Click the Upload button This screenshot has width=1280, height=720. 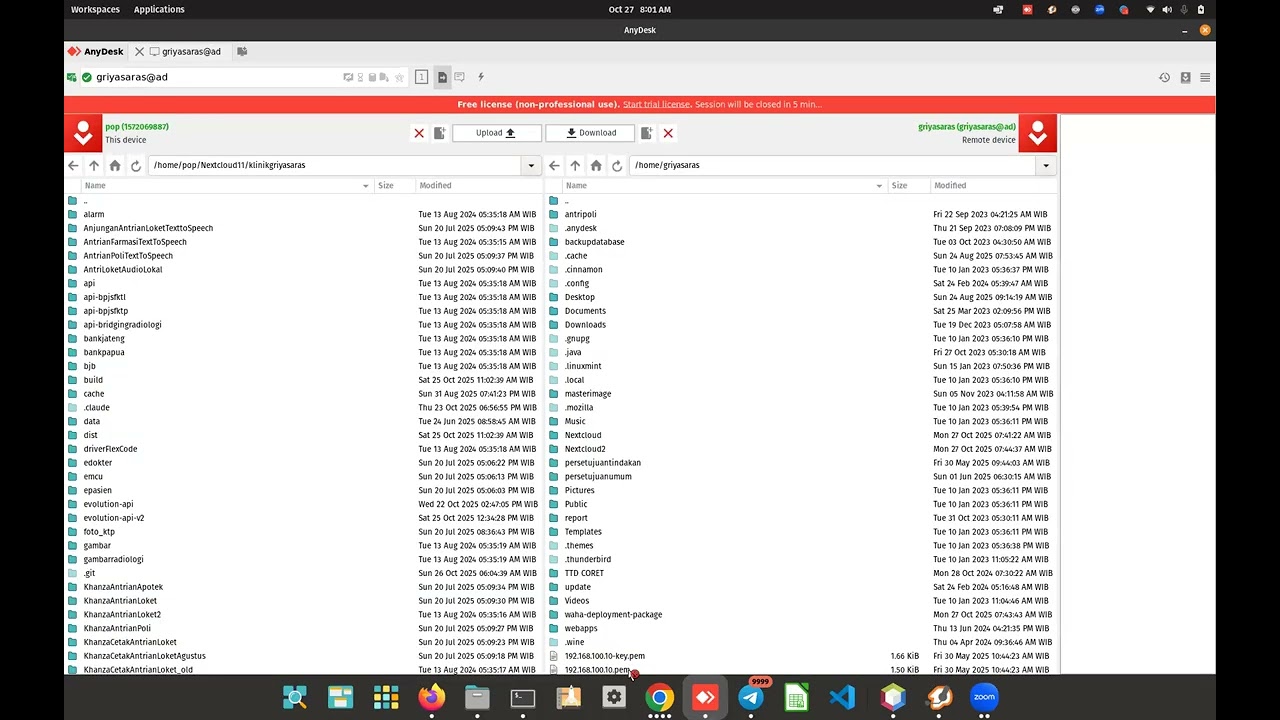point(497,133)
